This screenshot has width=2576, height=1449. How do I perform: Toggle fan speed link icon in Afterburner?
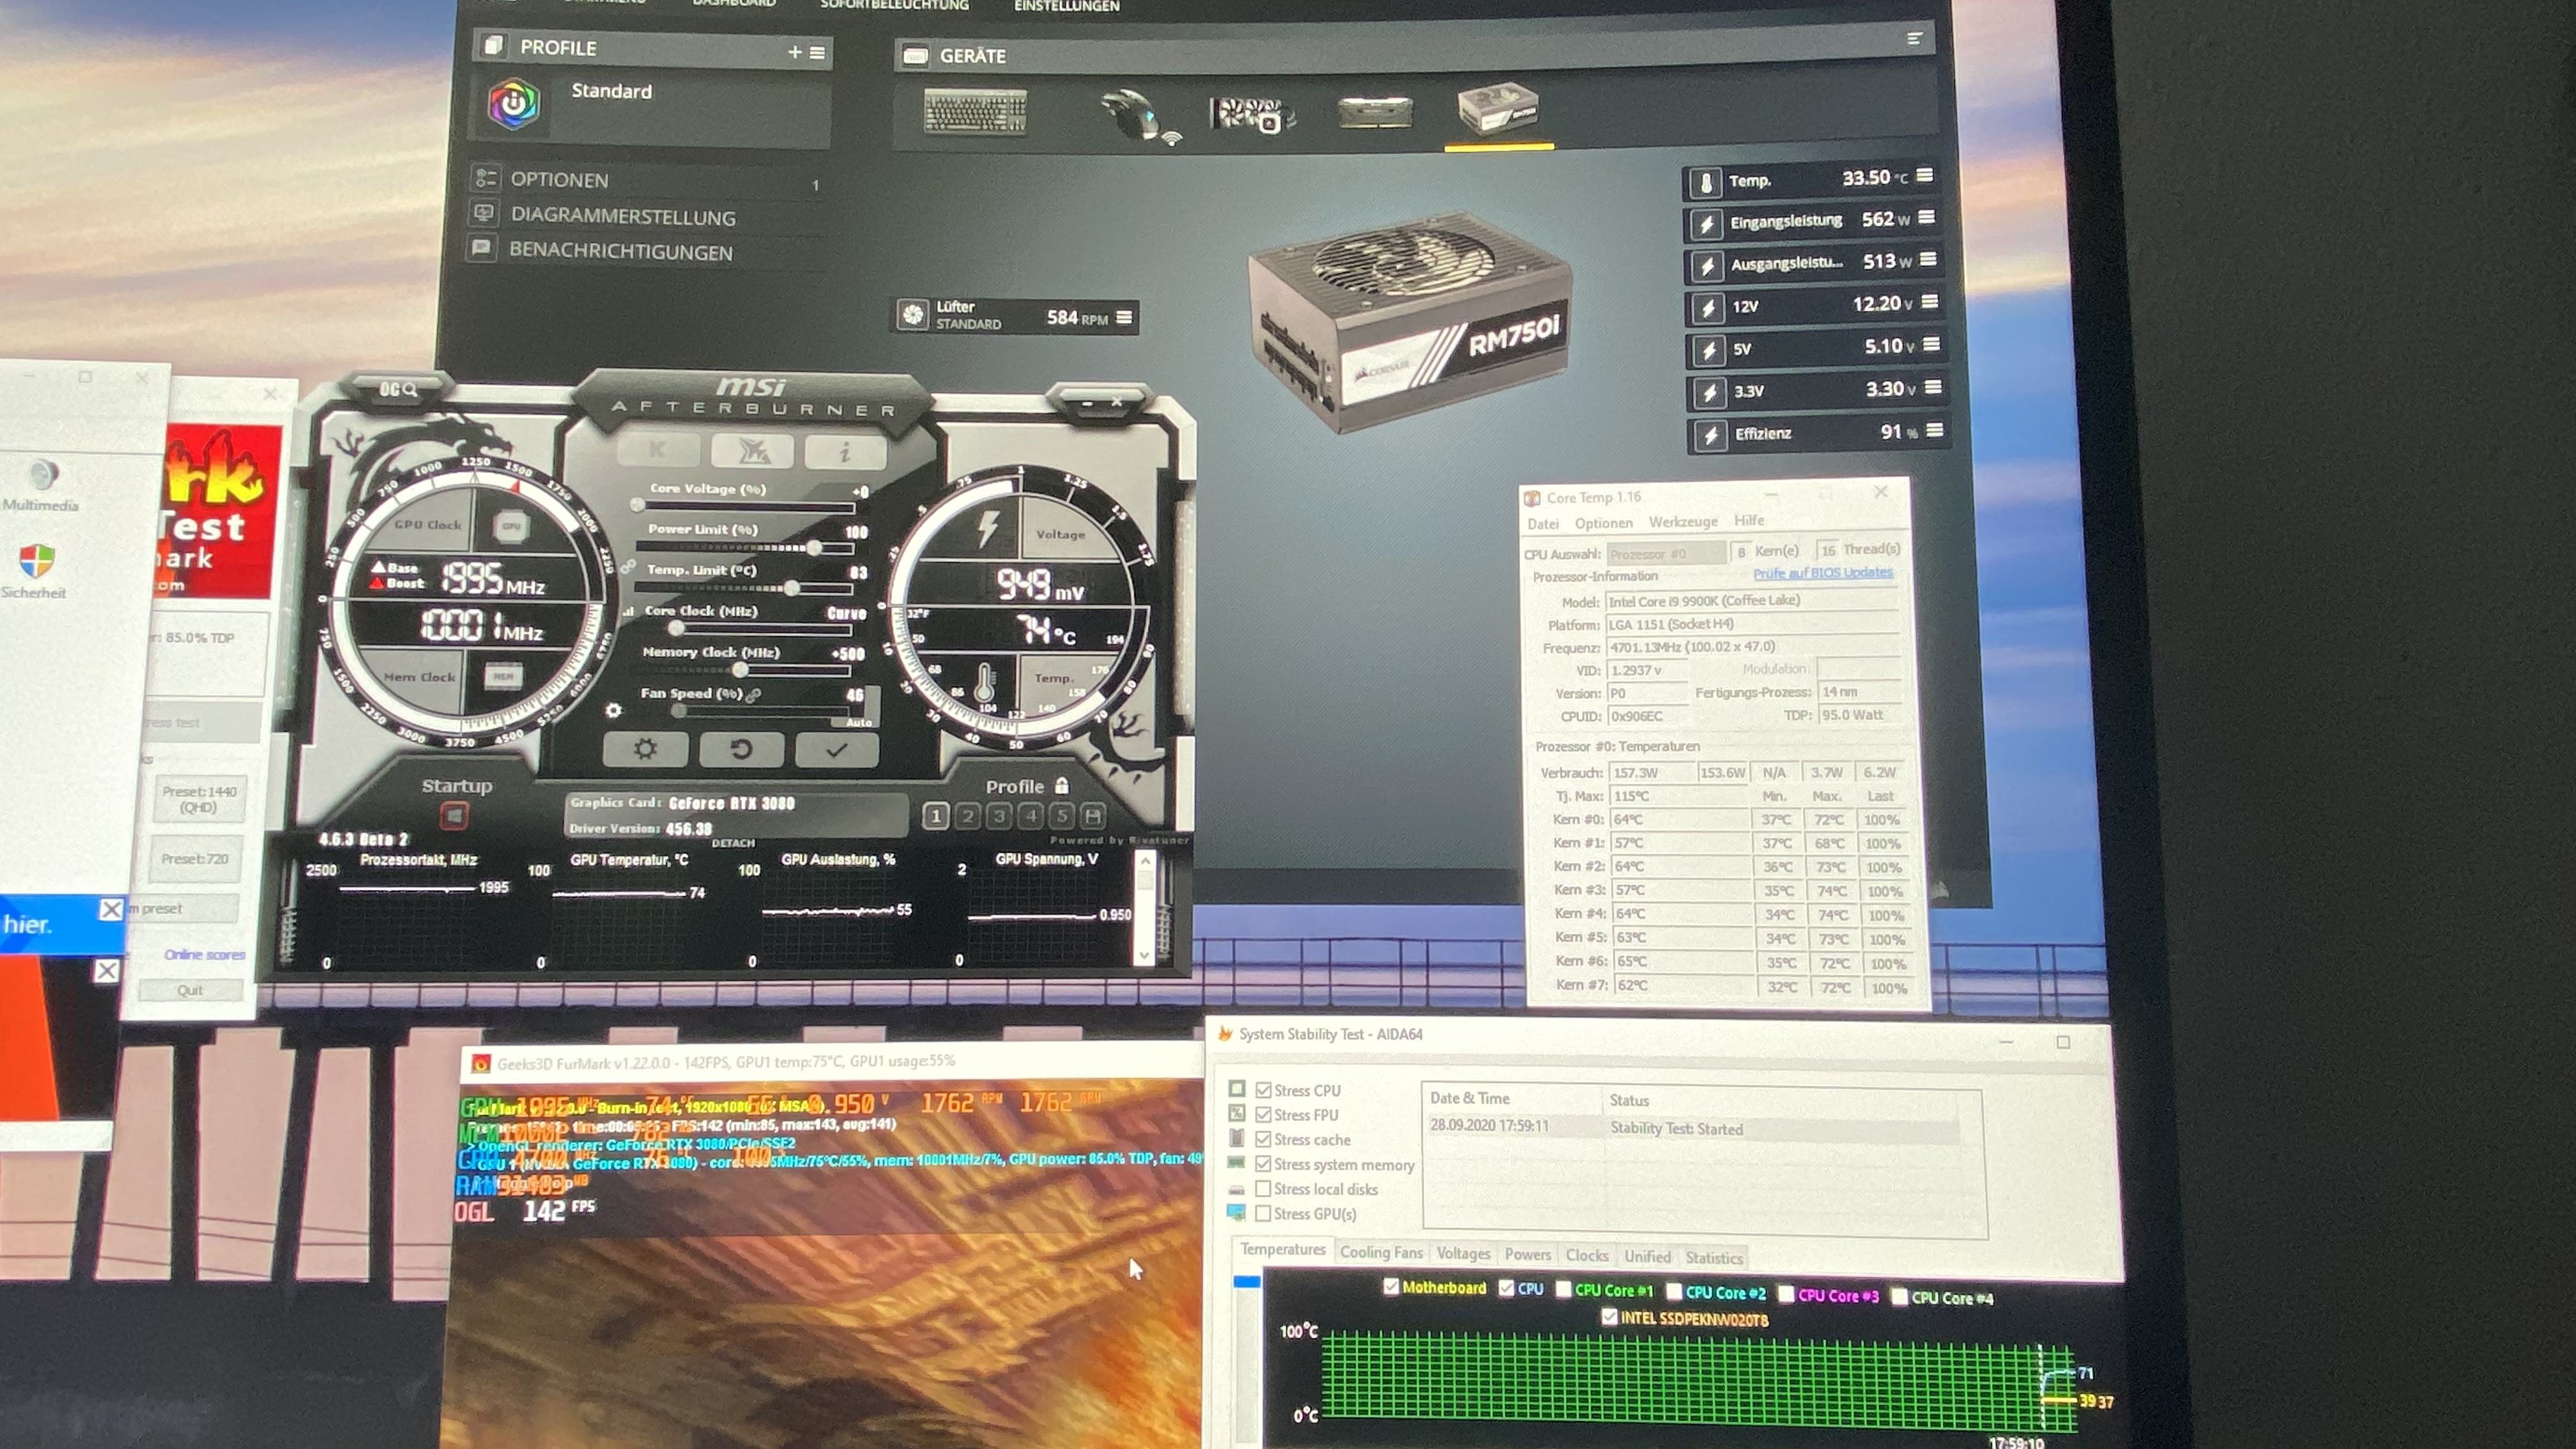click(754, 694)
